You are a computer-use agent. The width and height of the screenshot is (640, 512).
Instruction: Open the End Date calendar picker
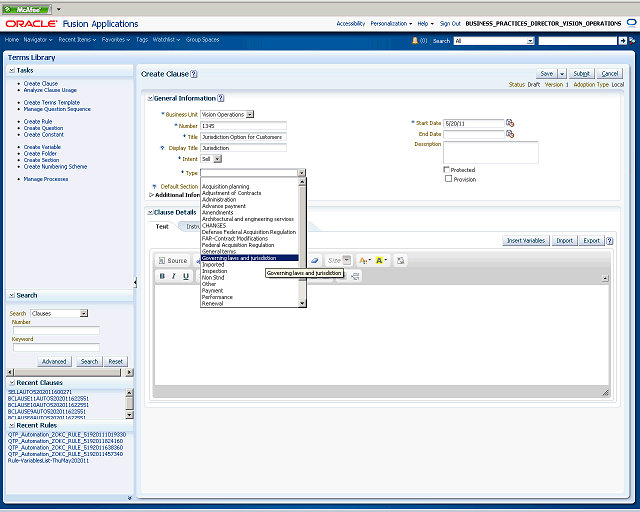[x=510, y=134]
